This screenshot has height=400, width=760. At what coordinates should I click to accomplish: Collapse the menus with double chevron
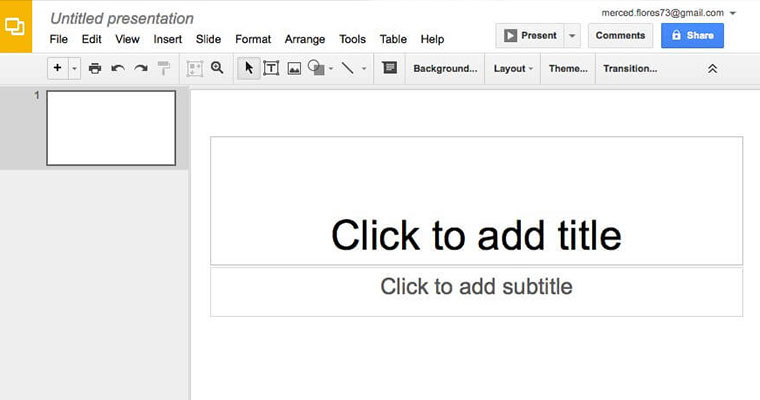(712, 68)
